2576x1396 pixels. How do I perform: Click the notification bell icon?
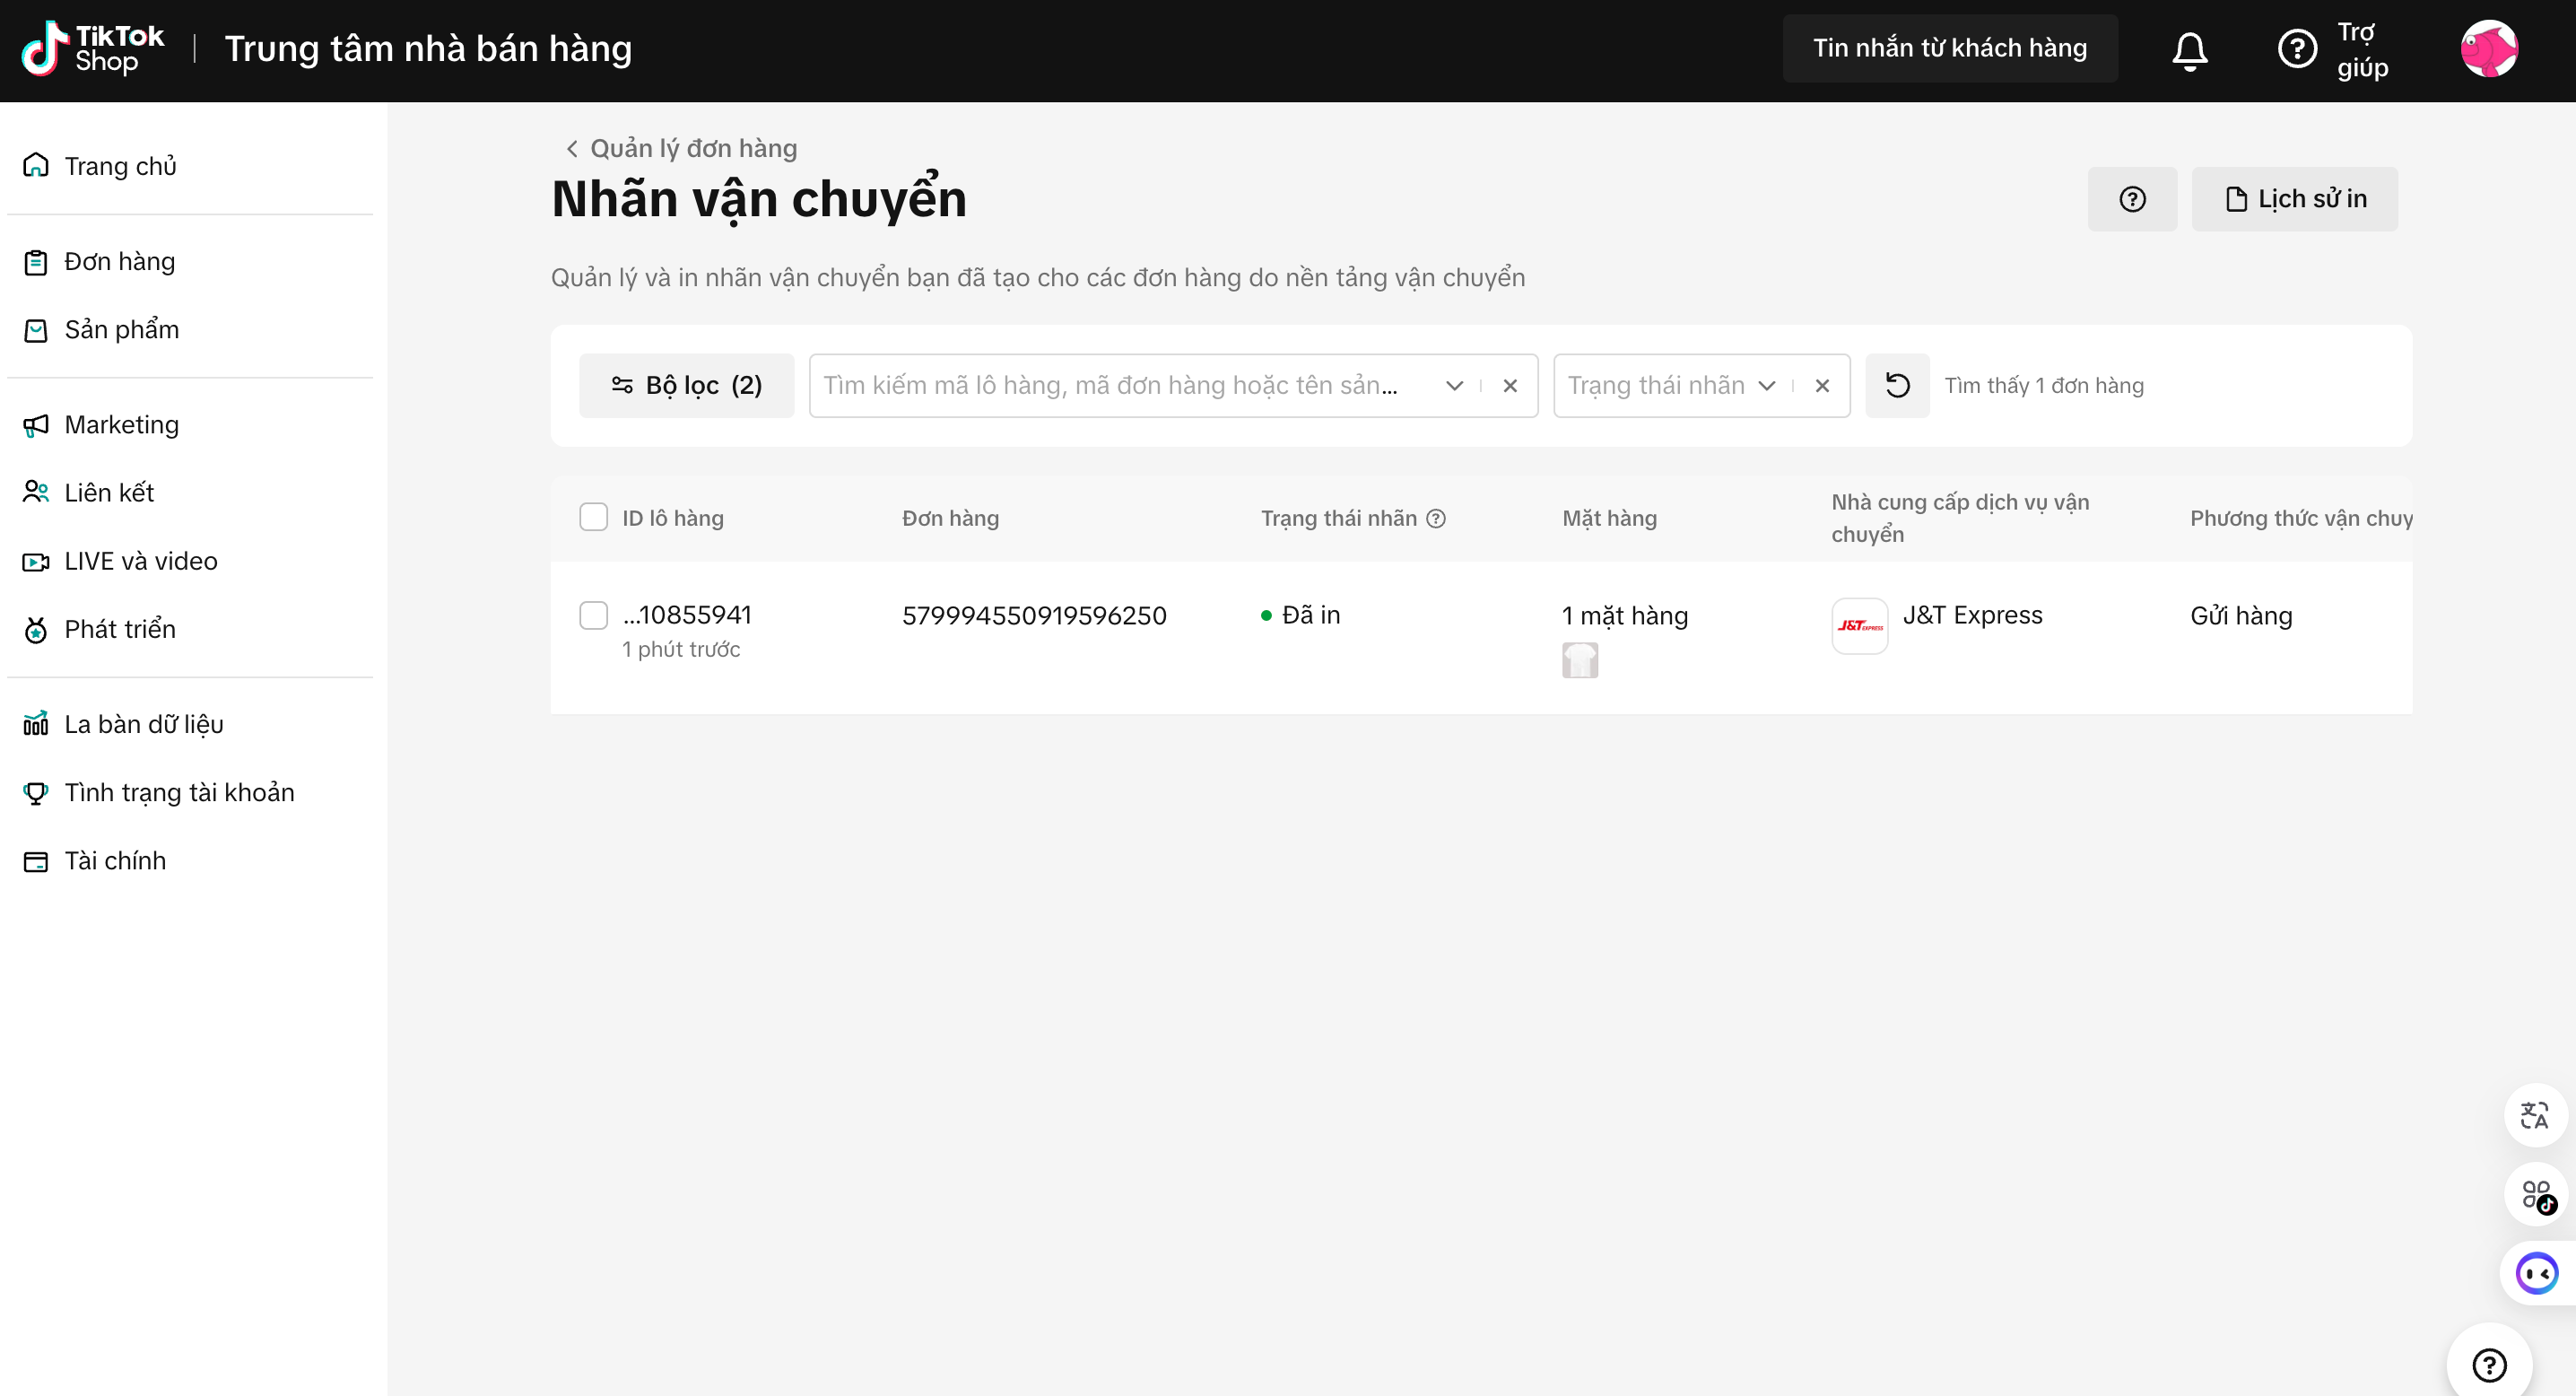point(2189,50)
